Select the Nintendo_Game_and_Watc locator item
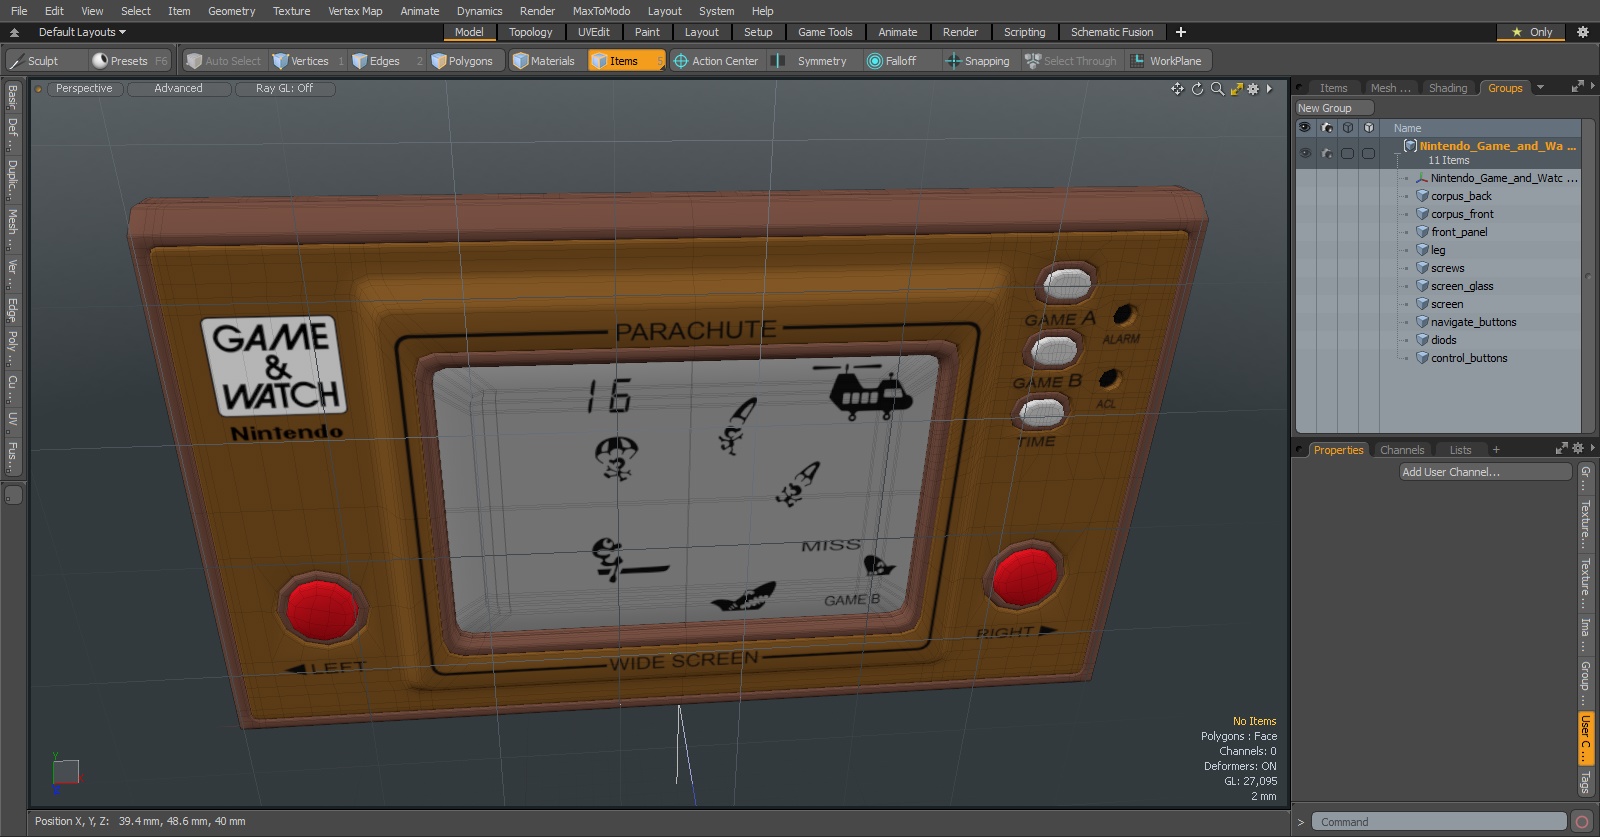 1503,178
